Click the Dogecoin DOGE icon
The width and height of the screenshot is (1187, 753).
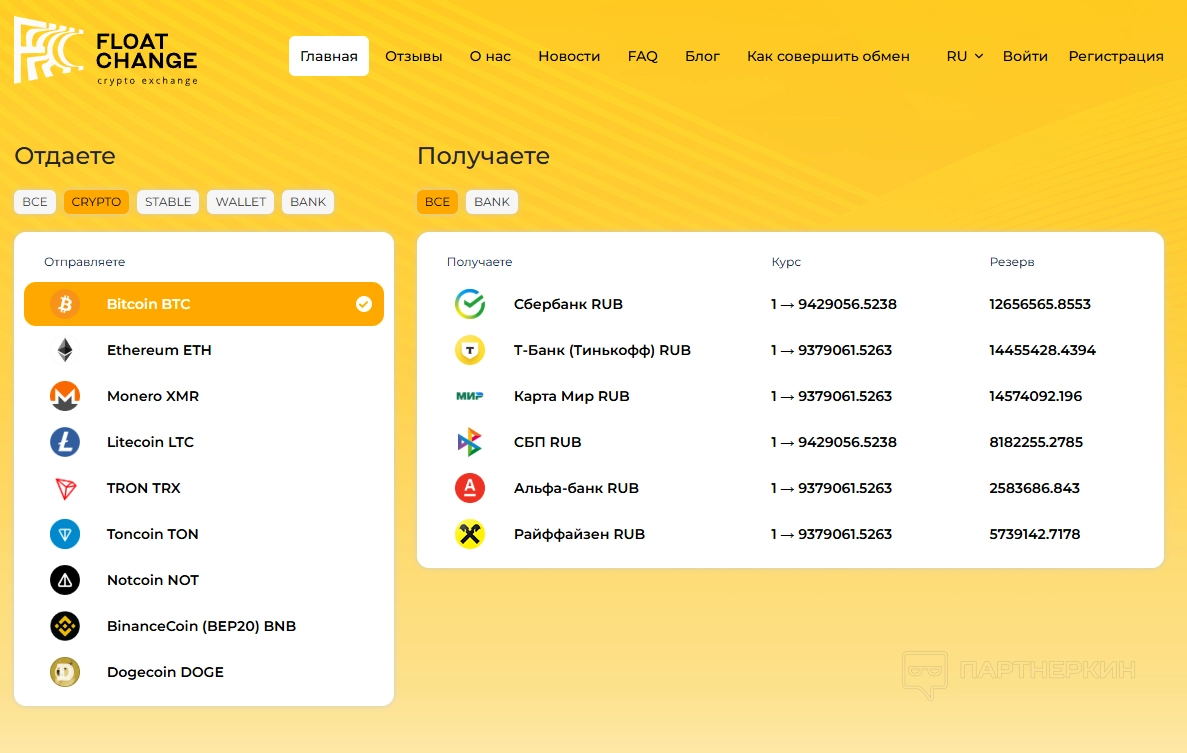point(65,672)
